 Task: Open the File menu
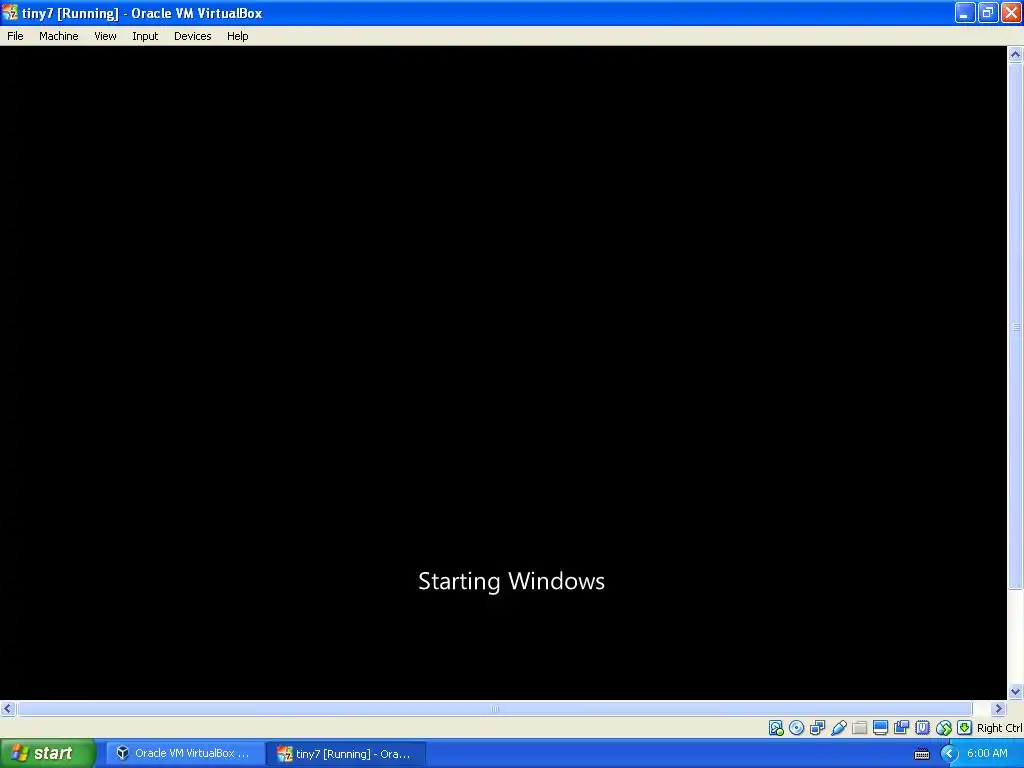pyautogui.click(x=15, y=36)
